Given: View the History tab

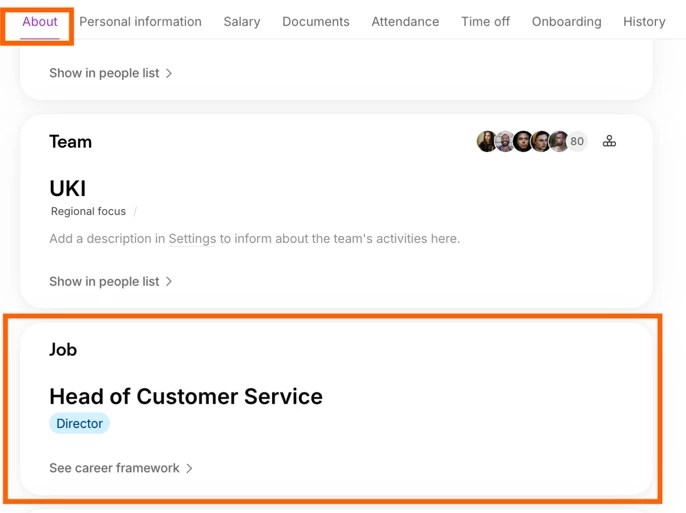Looking at the screenshot, I should click(644, 22).
